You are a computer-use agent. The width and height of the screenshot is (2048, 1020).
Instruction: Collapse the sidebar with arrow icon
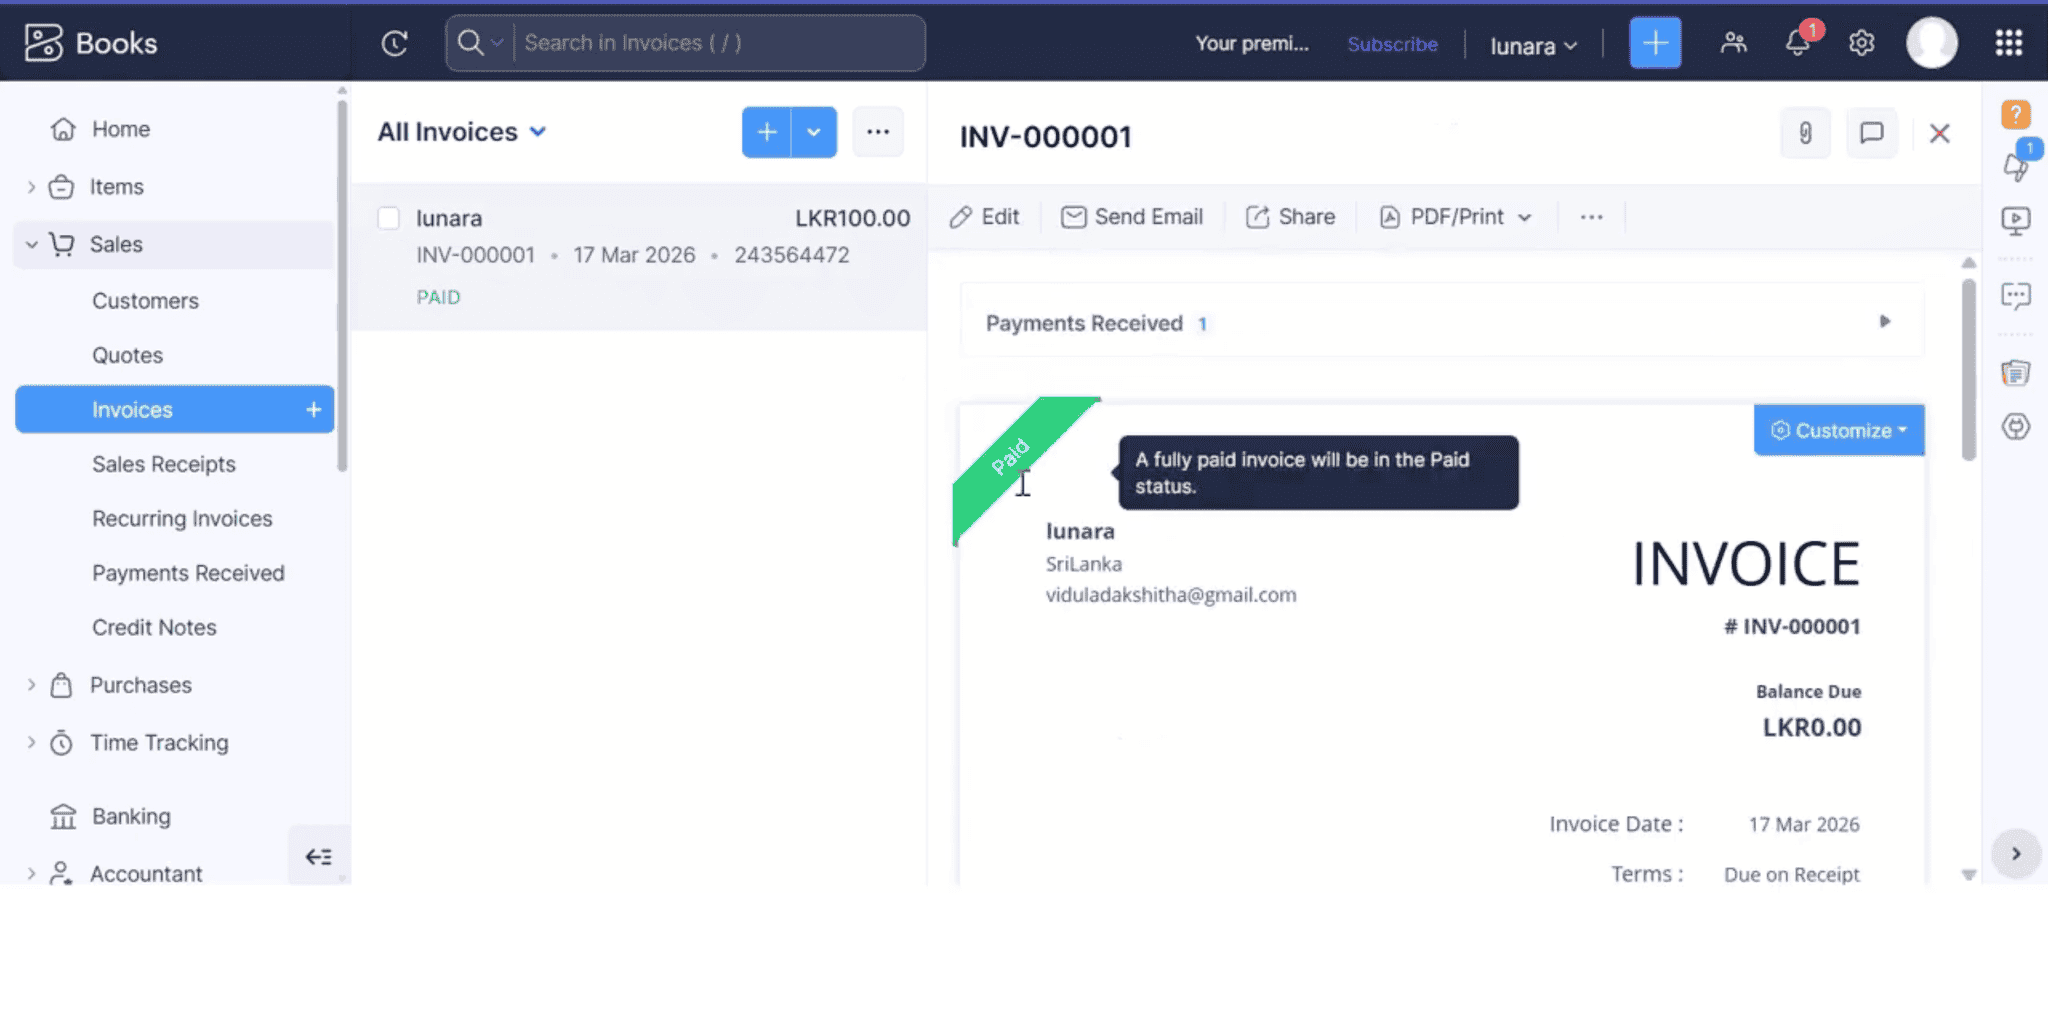pyautogui.click(x=319, y=857)
